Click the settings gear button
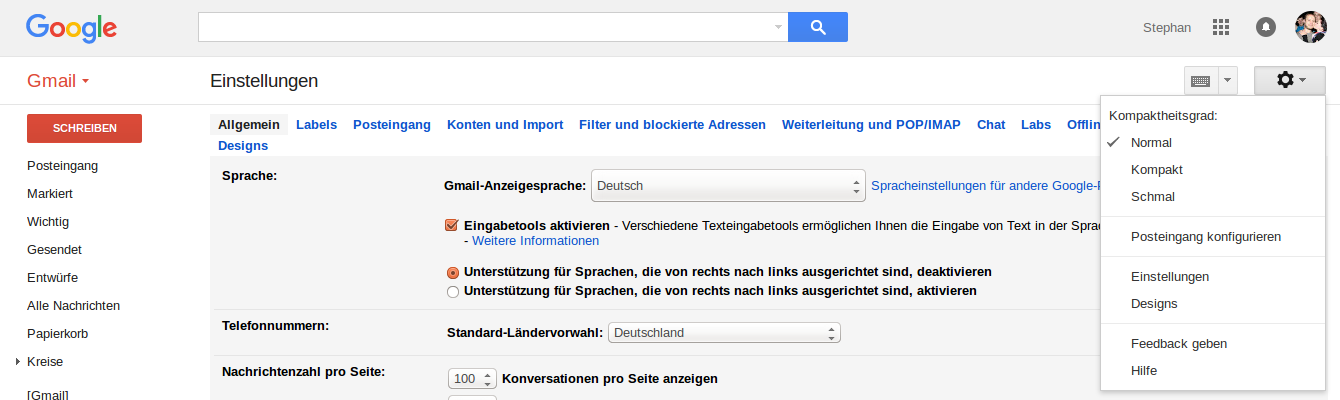The height and width of the screenshot is (400, 1340). 1289,80
